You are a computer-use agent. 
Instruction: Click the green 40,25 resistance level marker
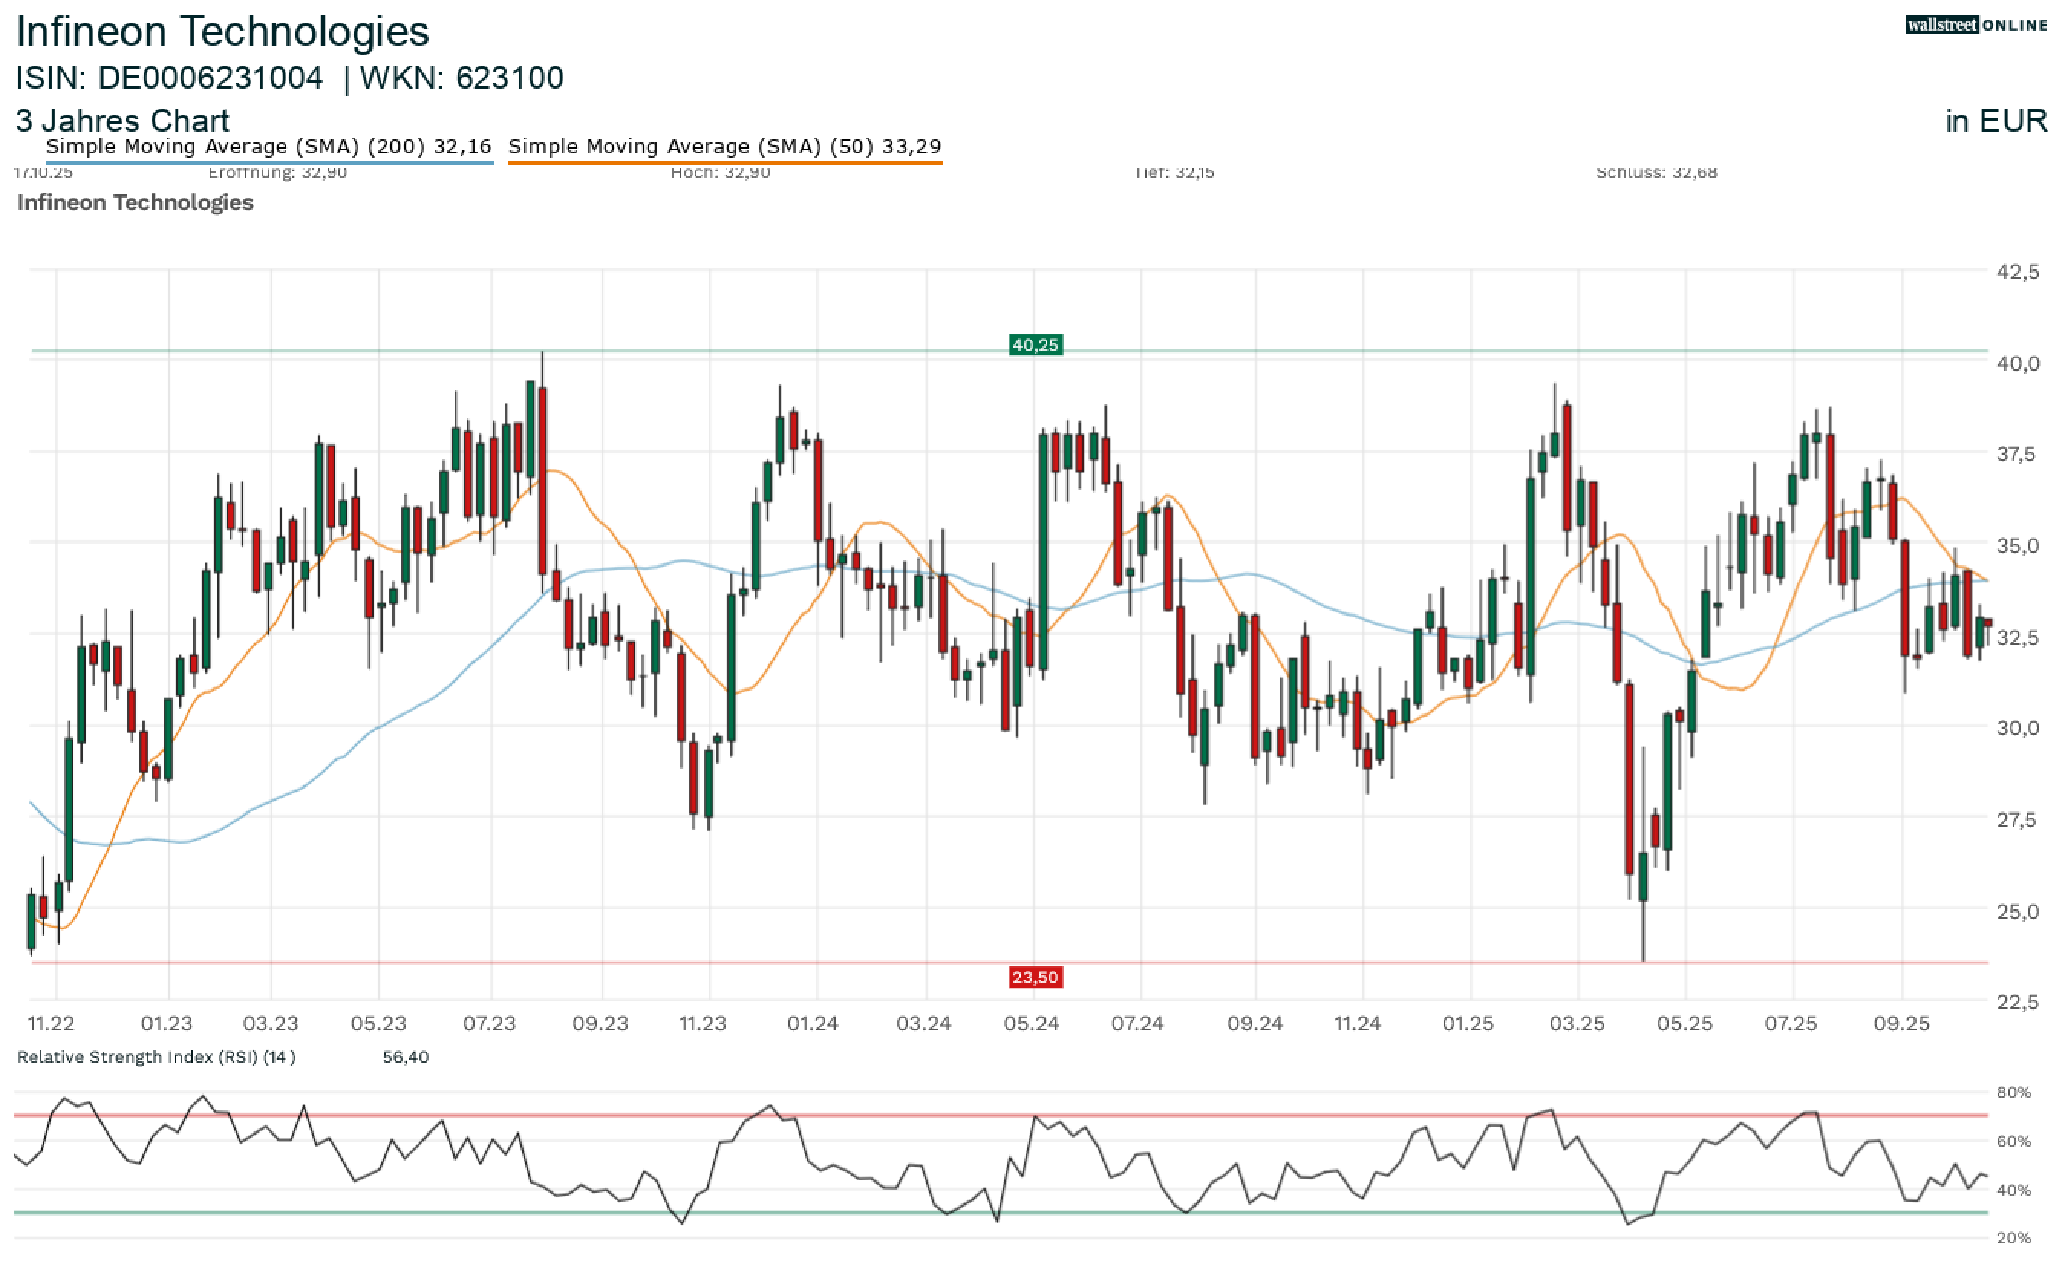click(x=1034, y=345)
